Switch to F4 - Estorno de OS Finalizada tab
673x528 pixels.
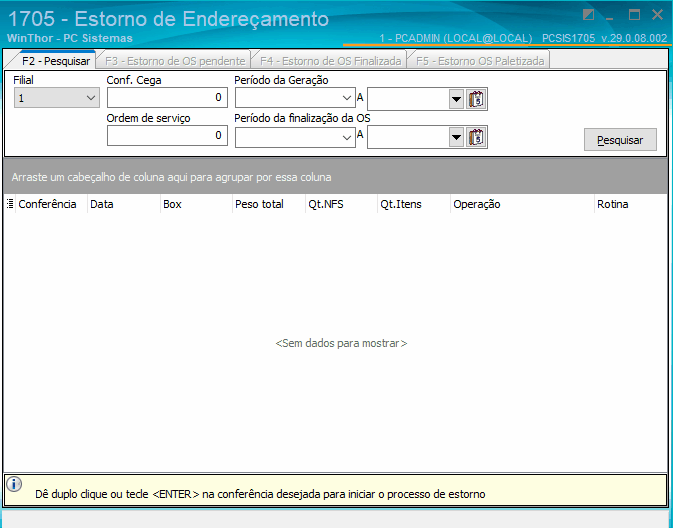click(x=330, y=61)
